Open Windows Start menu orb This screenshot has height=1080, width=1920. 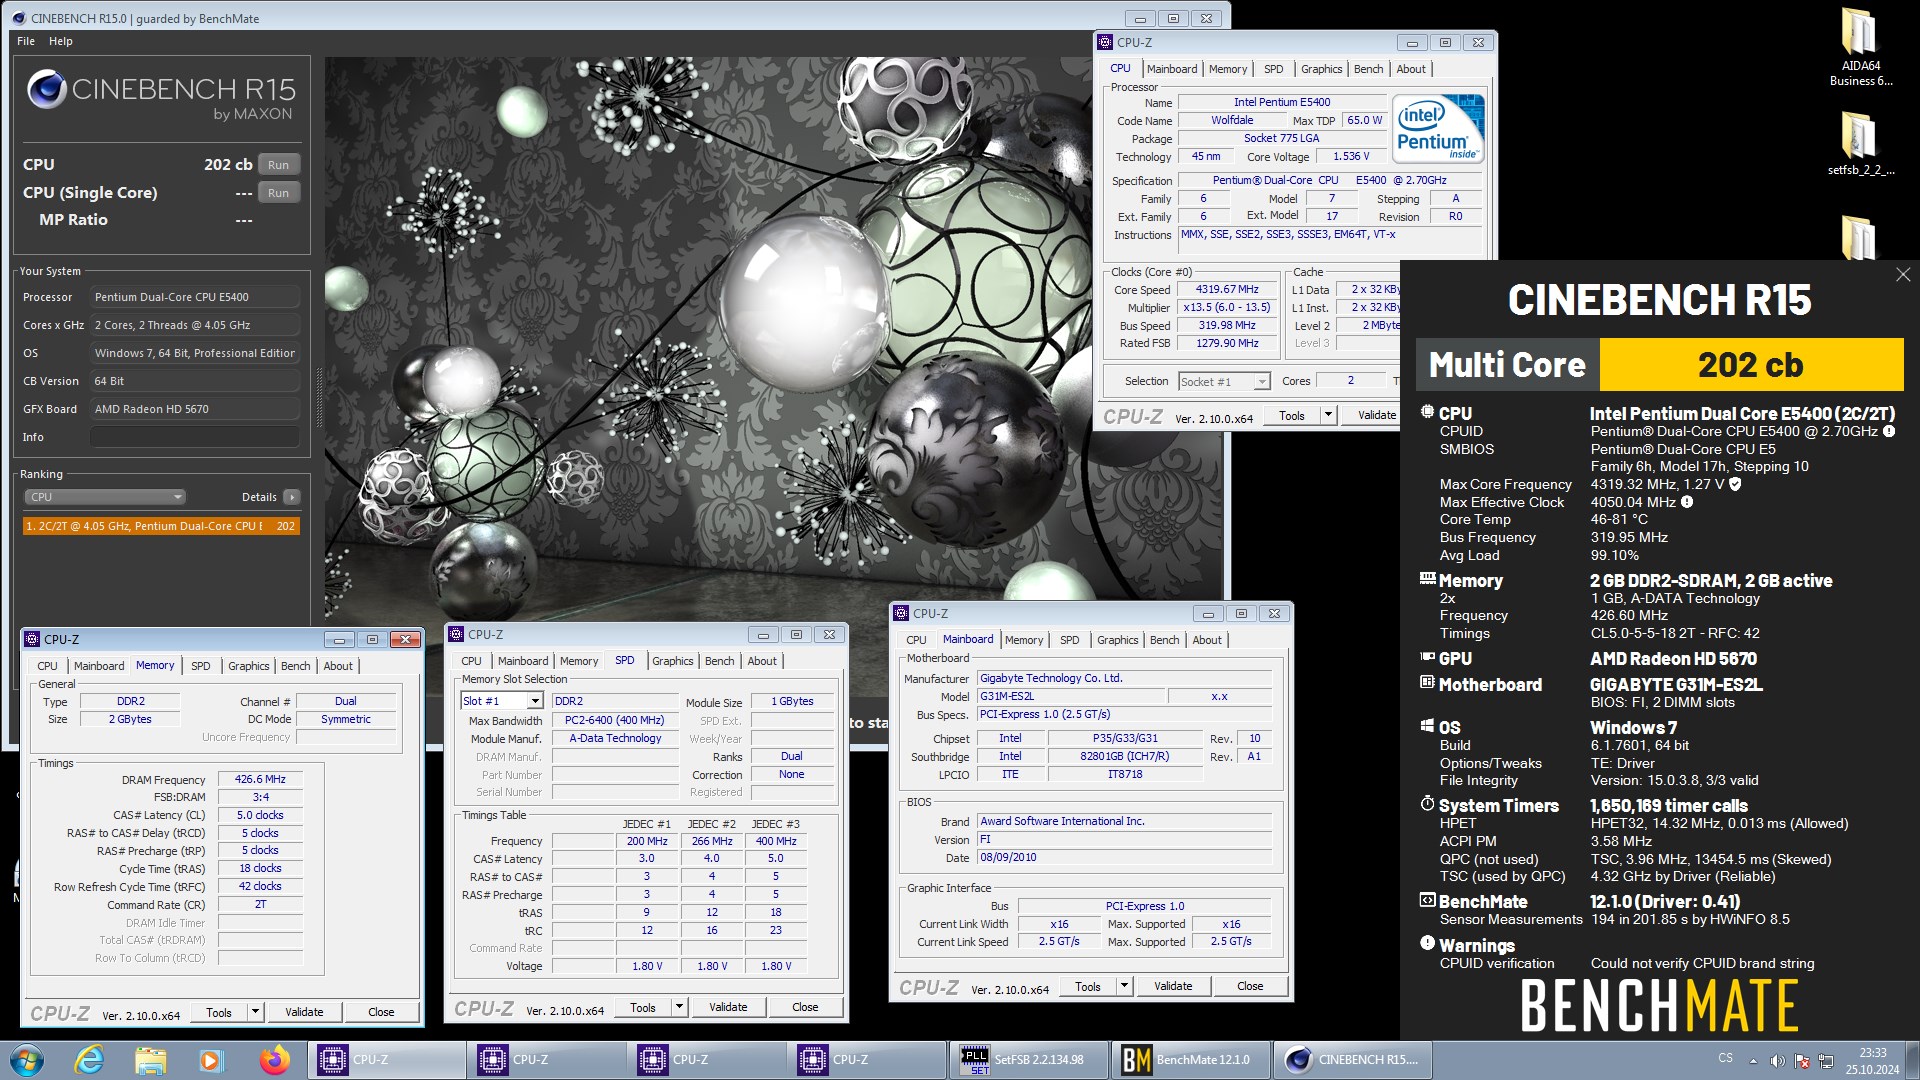[x=27, y=1060]
